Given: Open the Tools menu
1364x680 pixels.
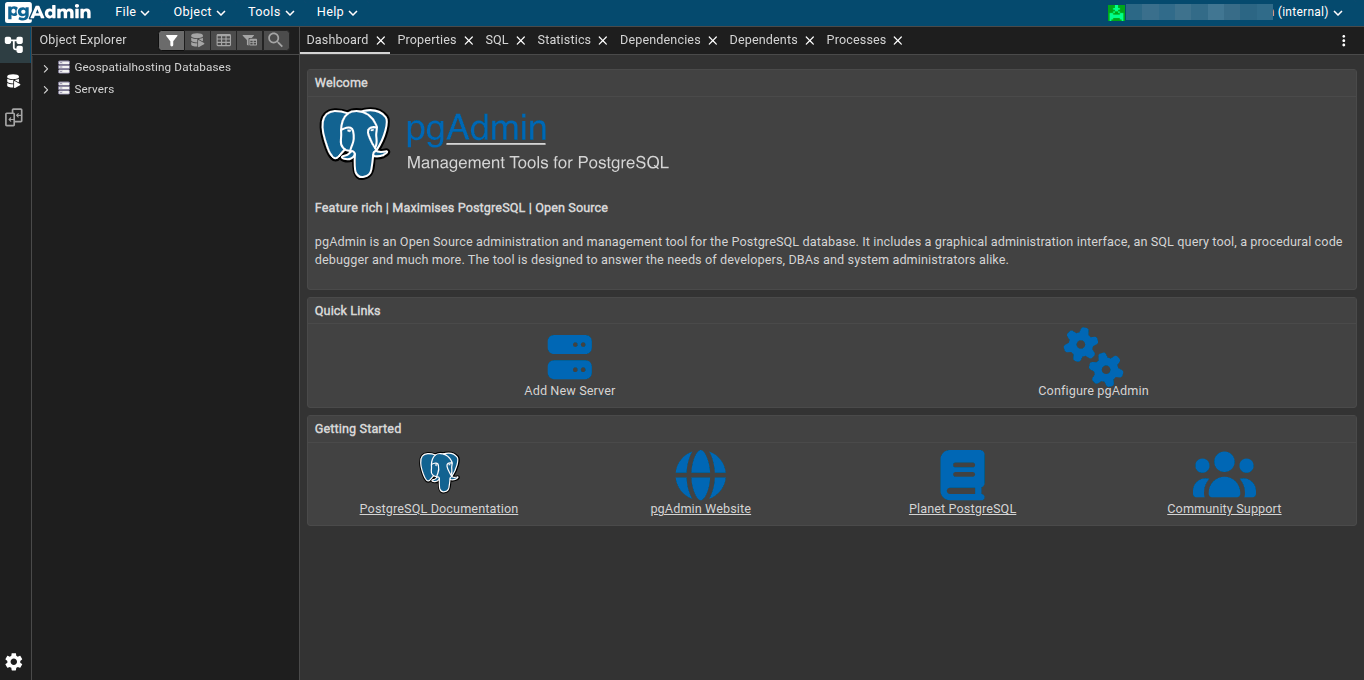Looking at the screenshot, I should point(271,12).
